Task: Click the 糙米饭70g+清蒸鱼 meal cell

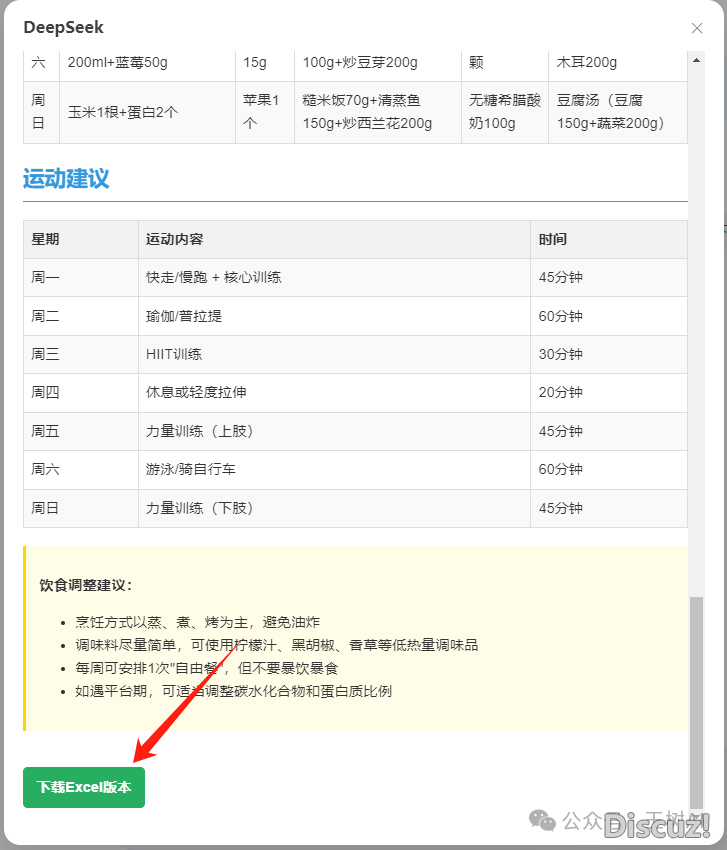Action: pos(378,112)
